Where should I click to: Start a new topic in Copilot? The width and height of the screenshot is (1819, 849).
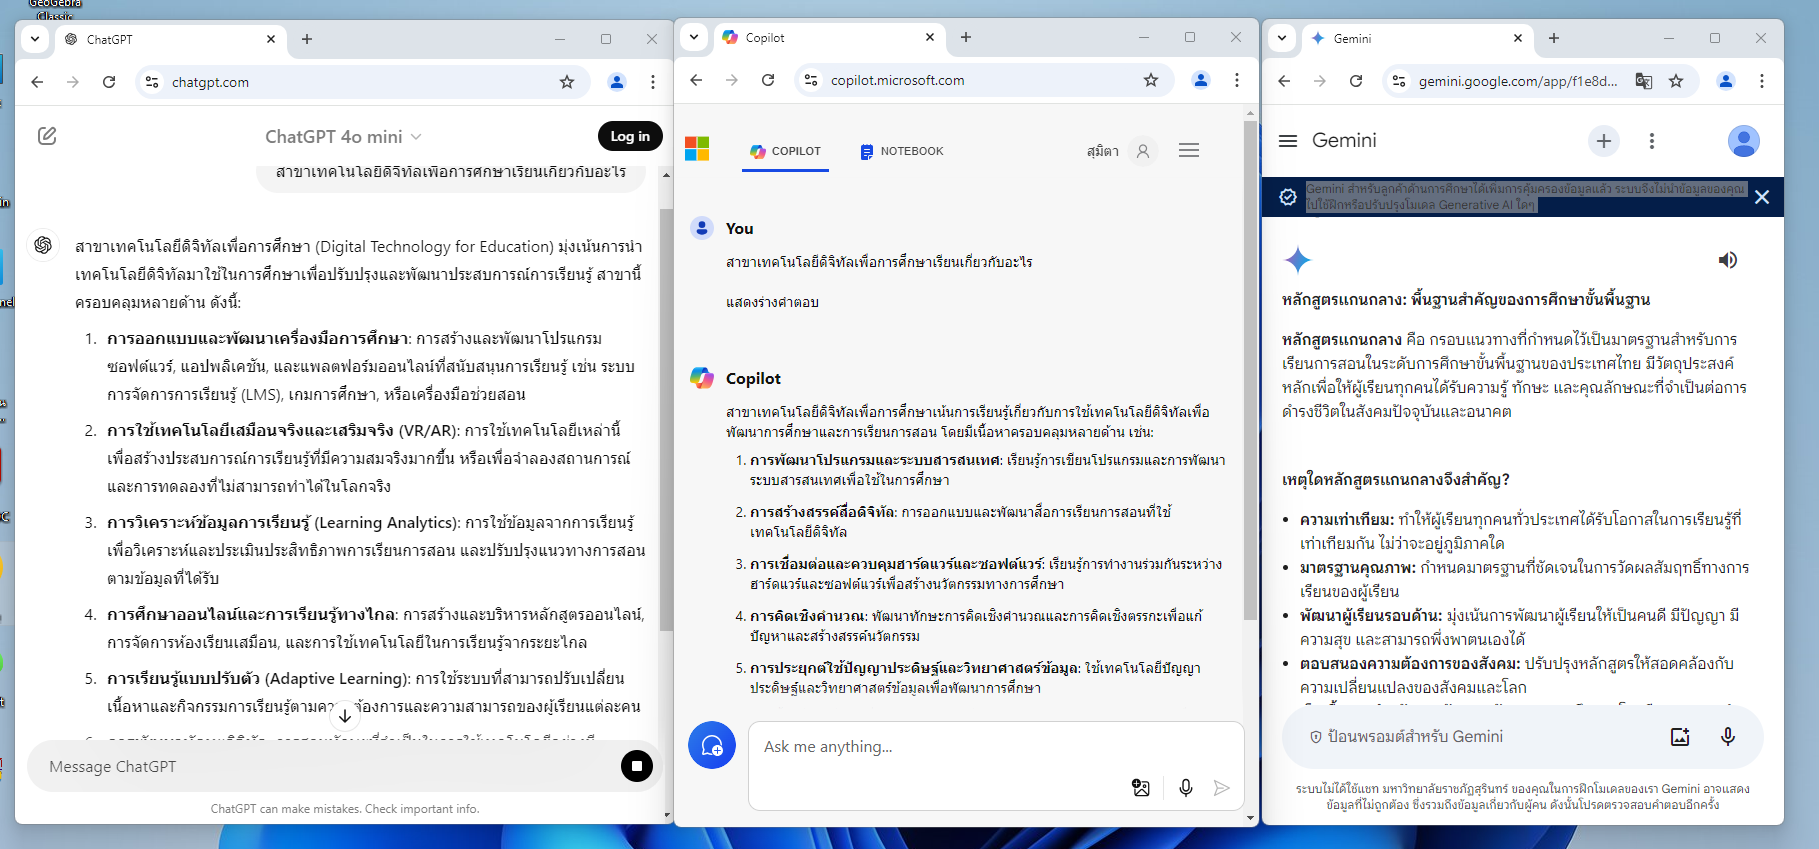[712, 746]
